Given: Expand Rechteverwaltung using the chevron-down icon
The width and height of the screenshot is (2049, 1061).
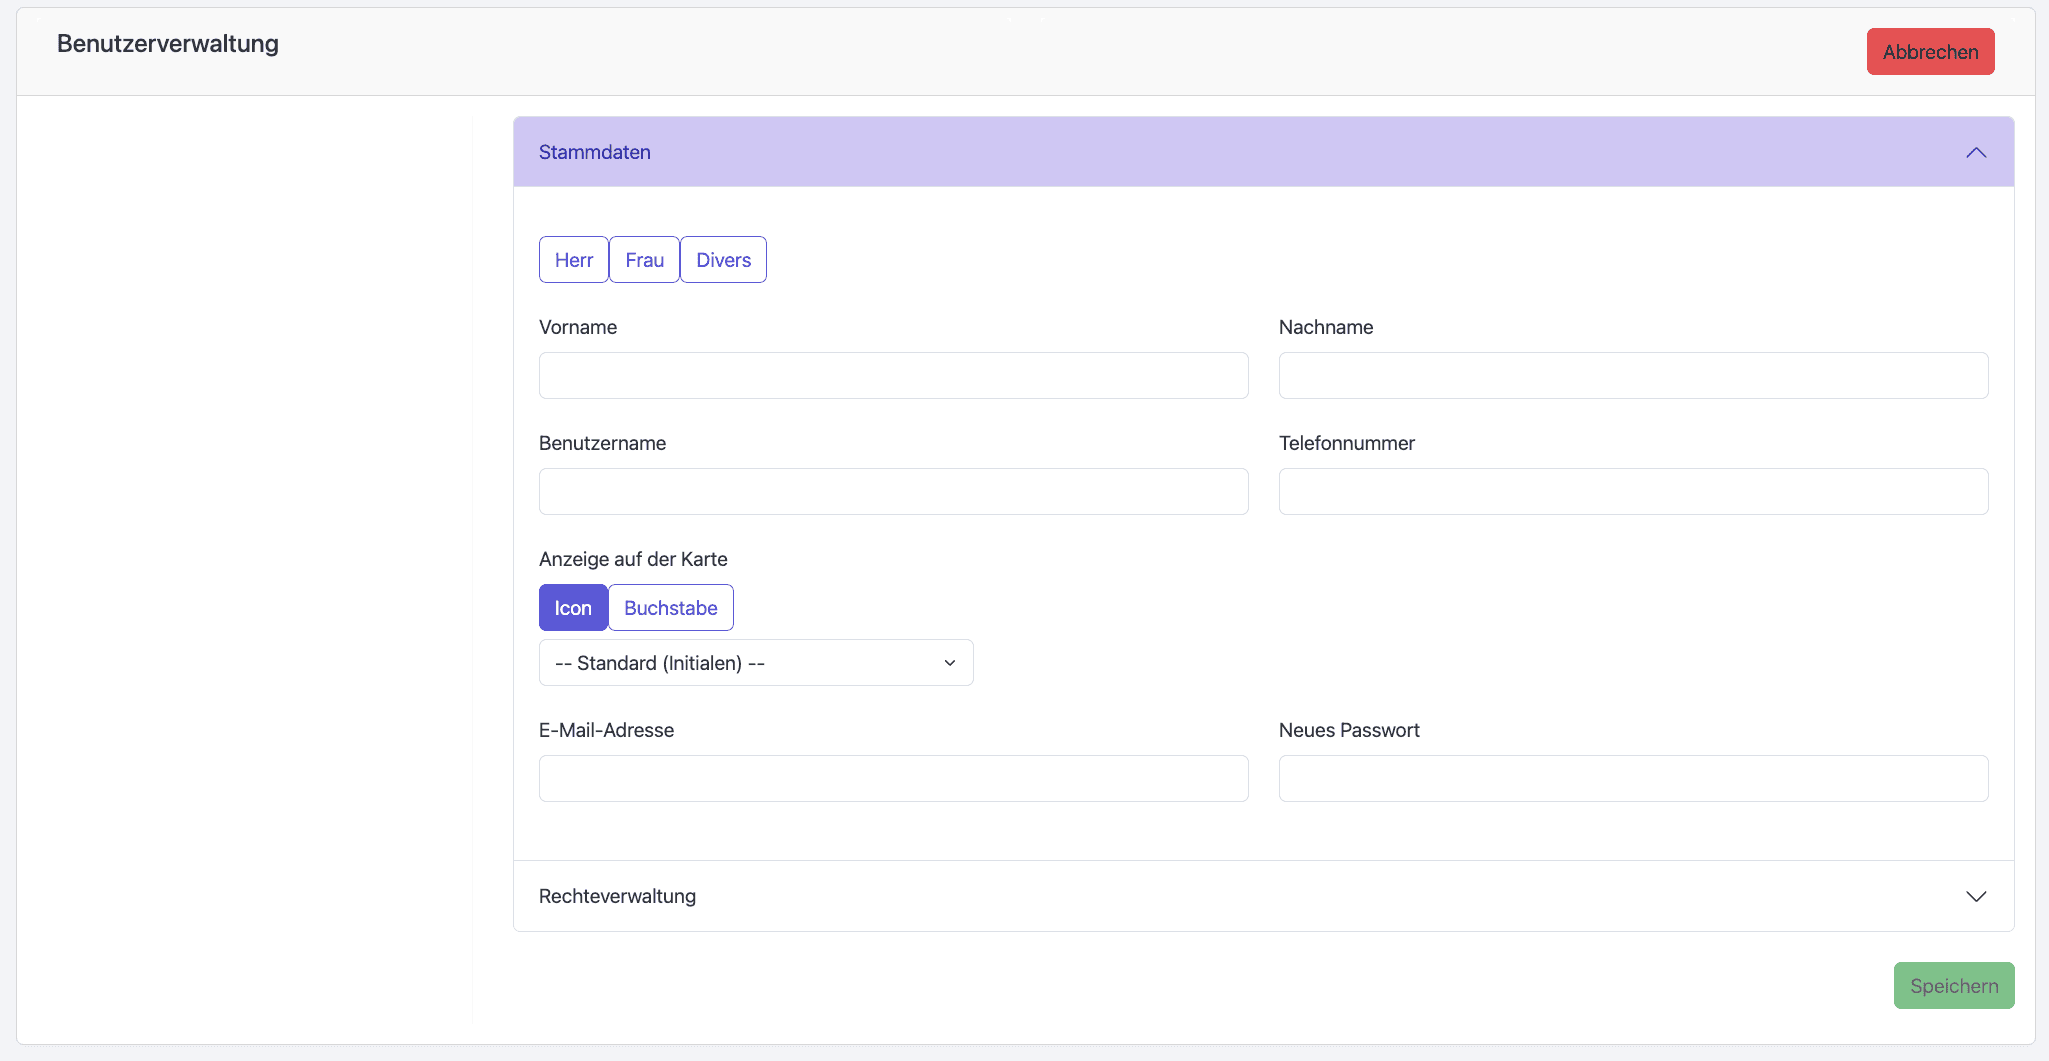Looking at the screenshot, I should [x=1975, y=897].
